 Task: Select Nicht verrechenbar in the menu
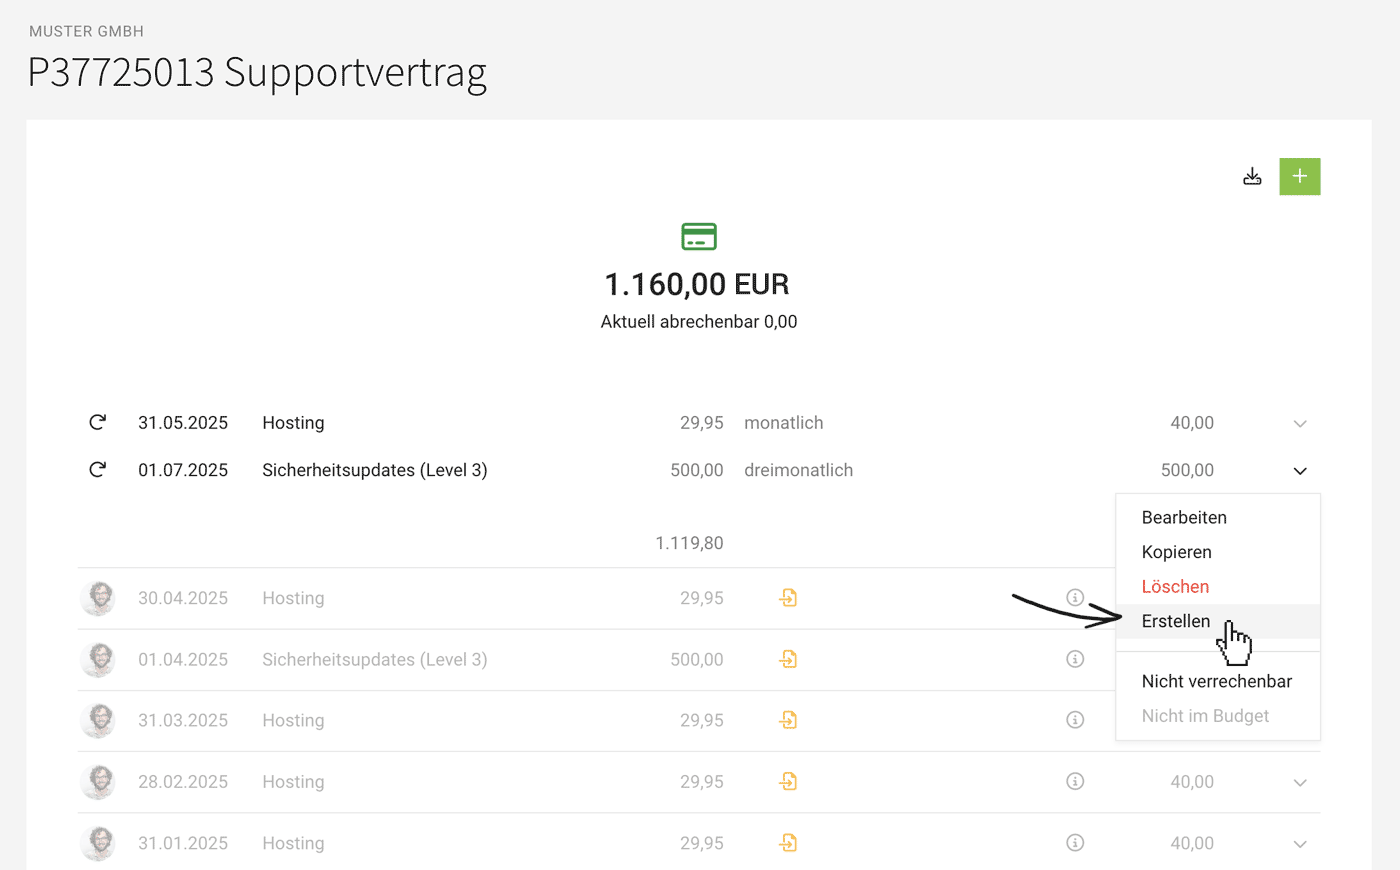click(1216, 681)
